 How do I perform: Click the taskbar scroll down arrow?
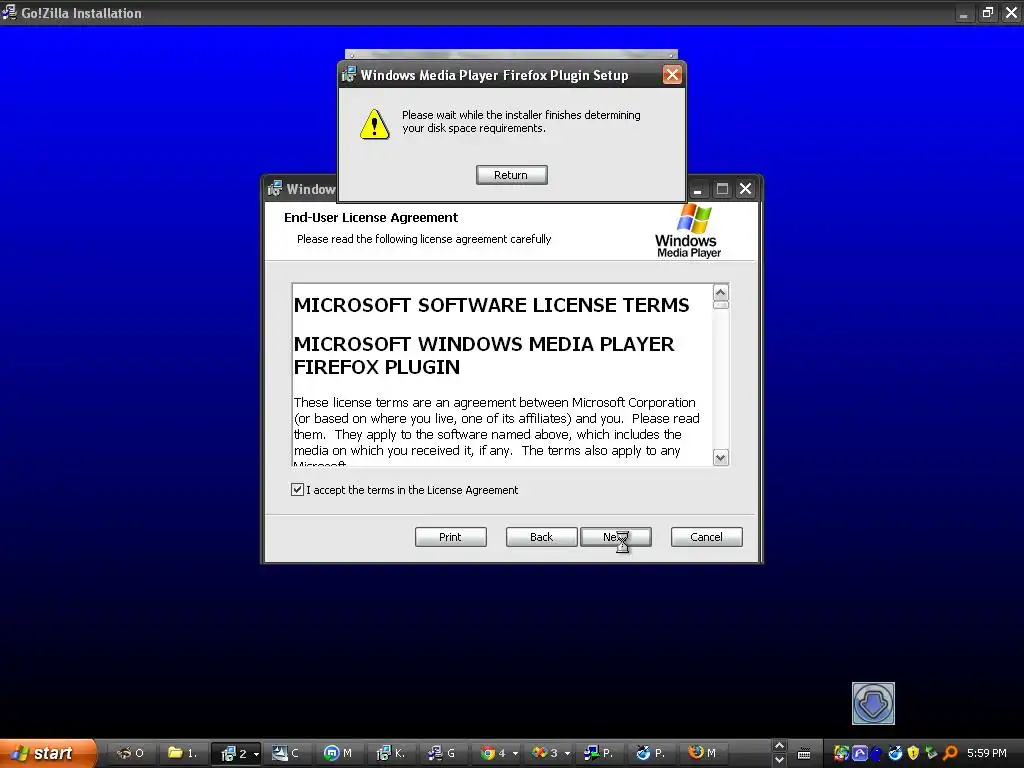tap(779, 761)
